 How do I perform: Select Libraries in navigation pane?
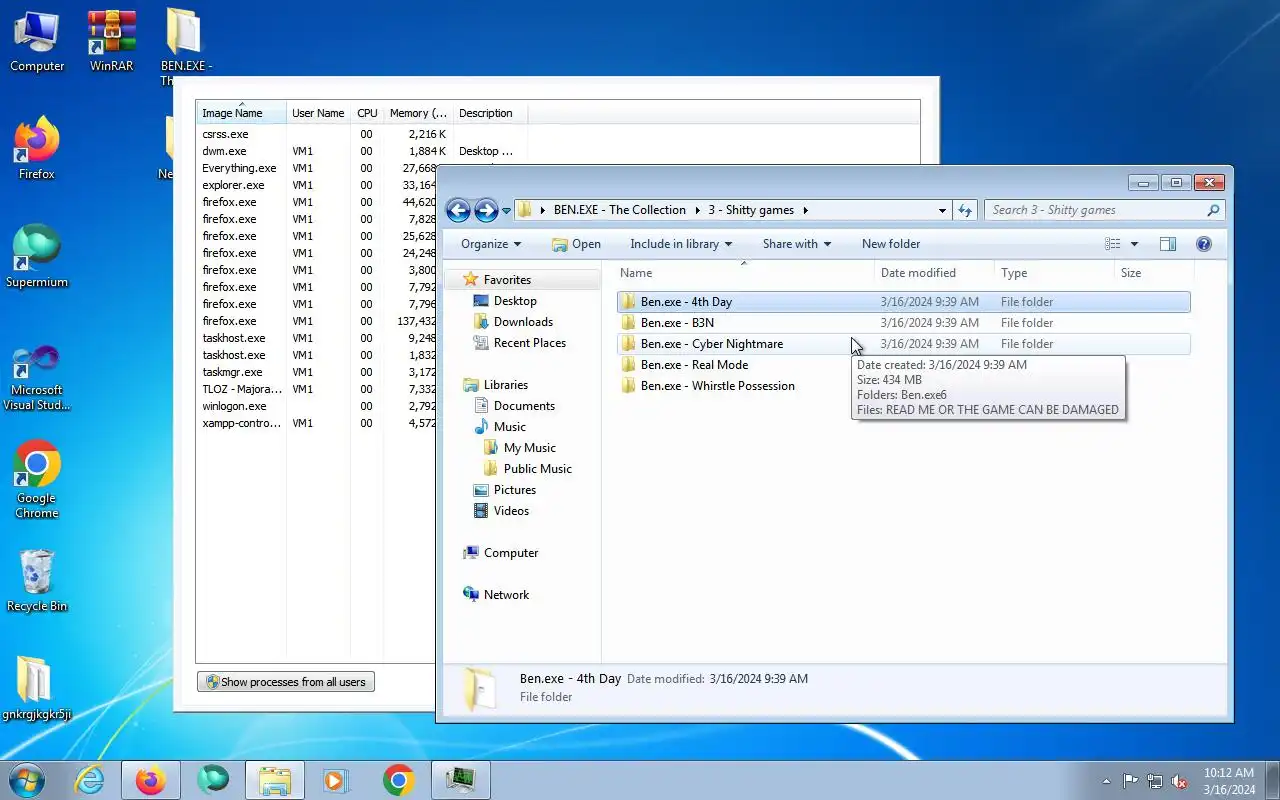505,385
